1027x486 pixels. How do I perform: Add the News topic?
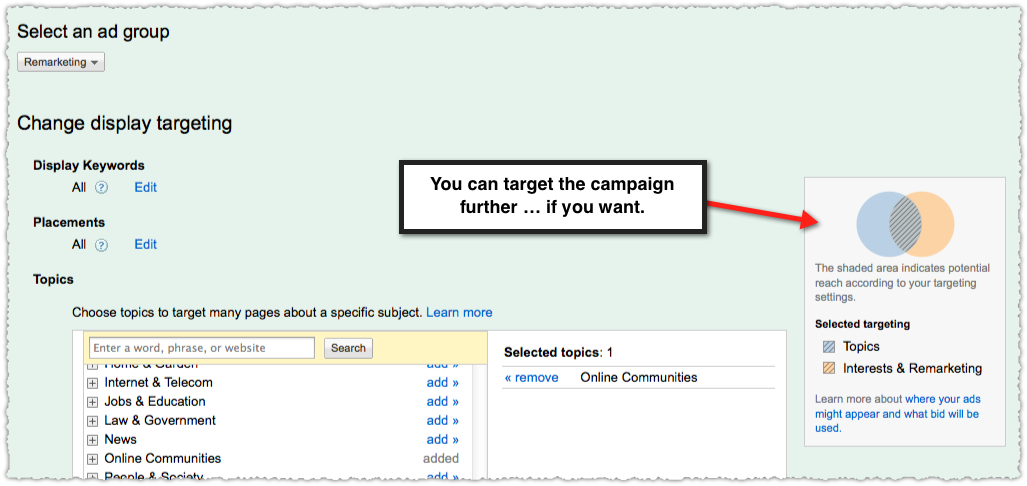[x=443, y=439]
